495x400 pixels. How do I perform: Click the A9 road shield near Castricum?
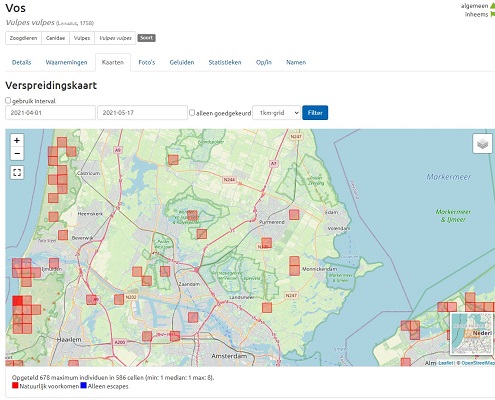pyautogui.click(x=118, y=150)
